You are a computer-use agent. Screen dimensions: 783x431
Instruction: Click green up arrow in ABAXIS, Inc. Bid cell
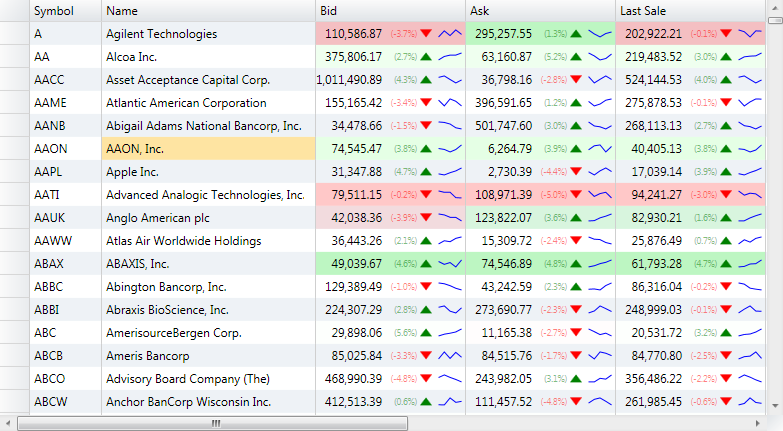pyautogui.click(x=427, y=264)
